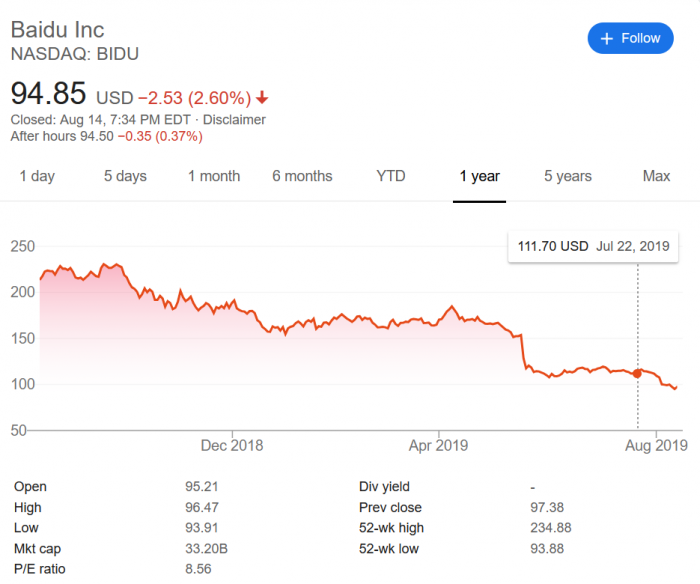Image resolution: width=700 pixels, height=584 pixels.
Task: Select the Max range tab
Action: [656, 176]
